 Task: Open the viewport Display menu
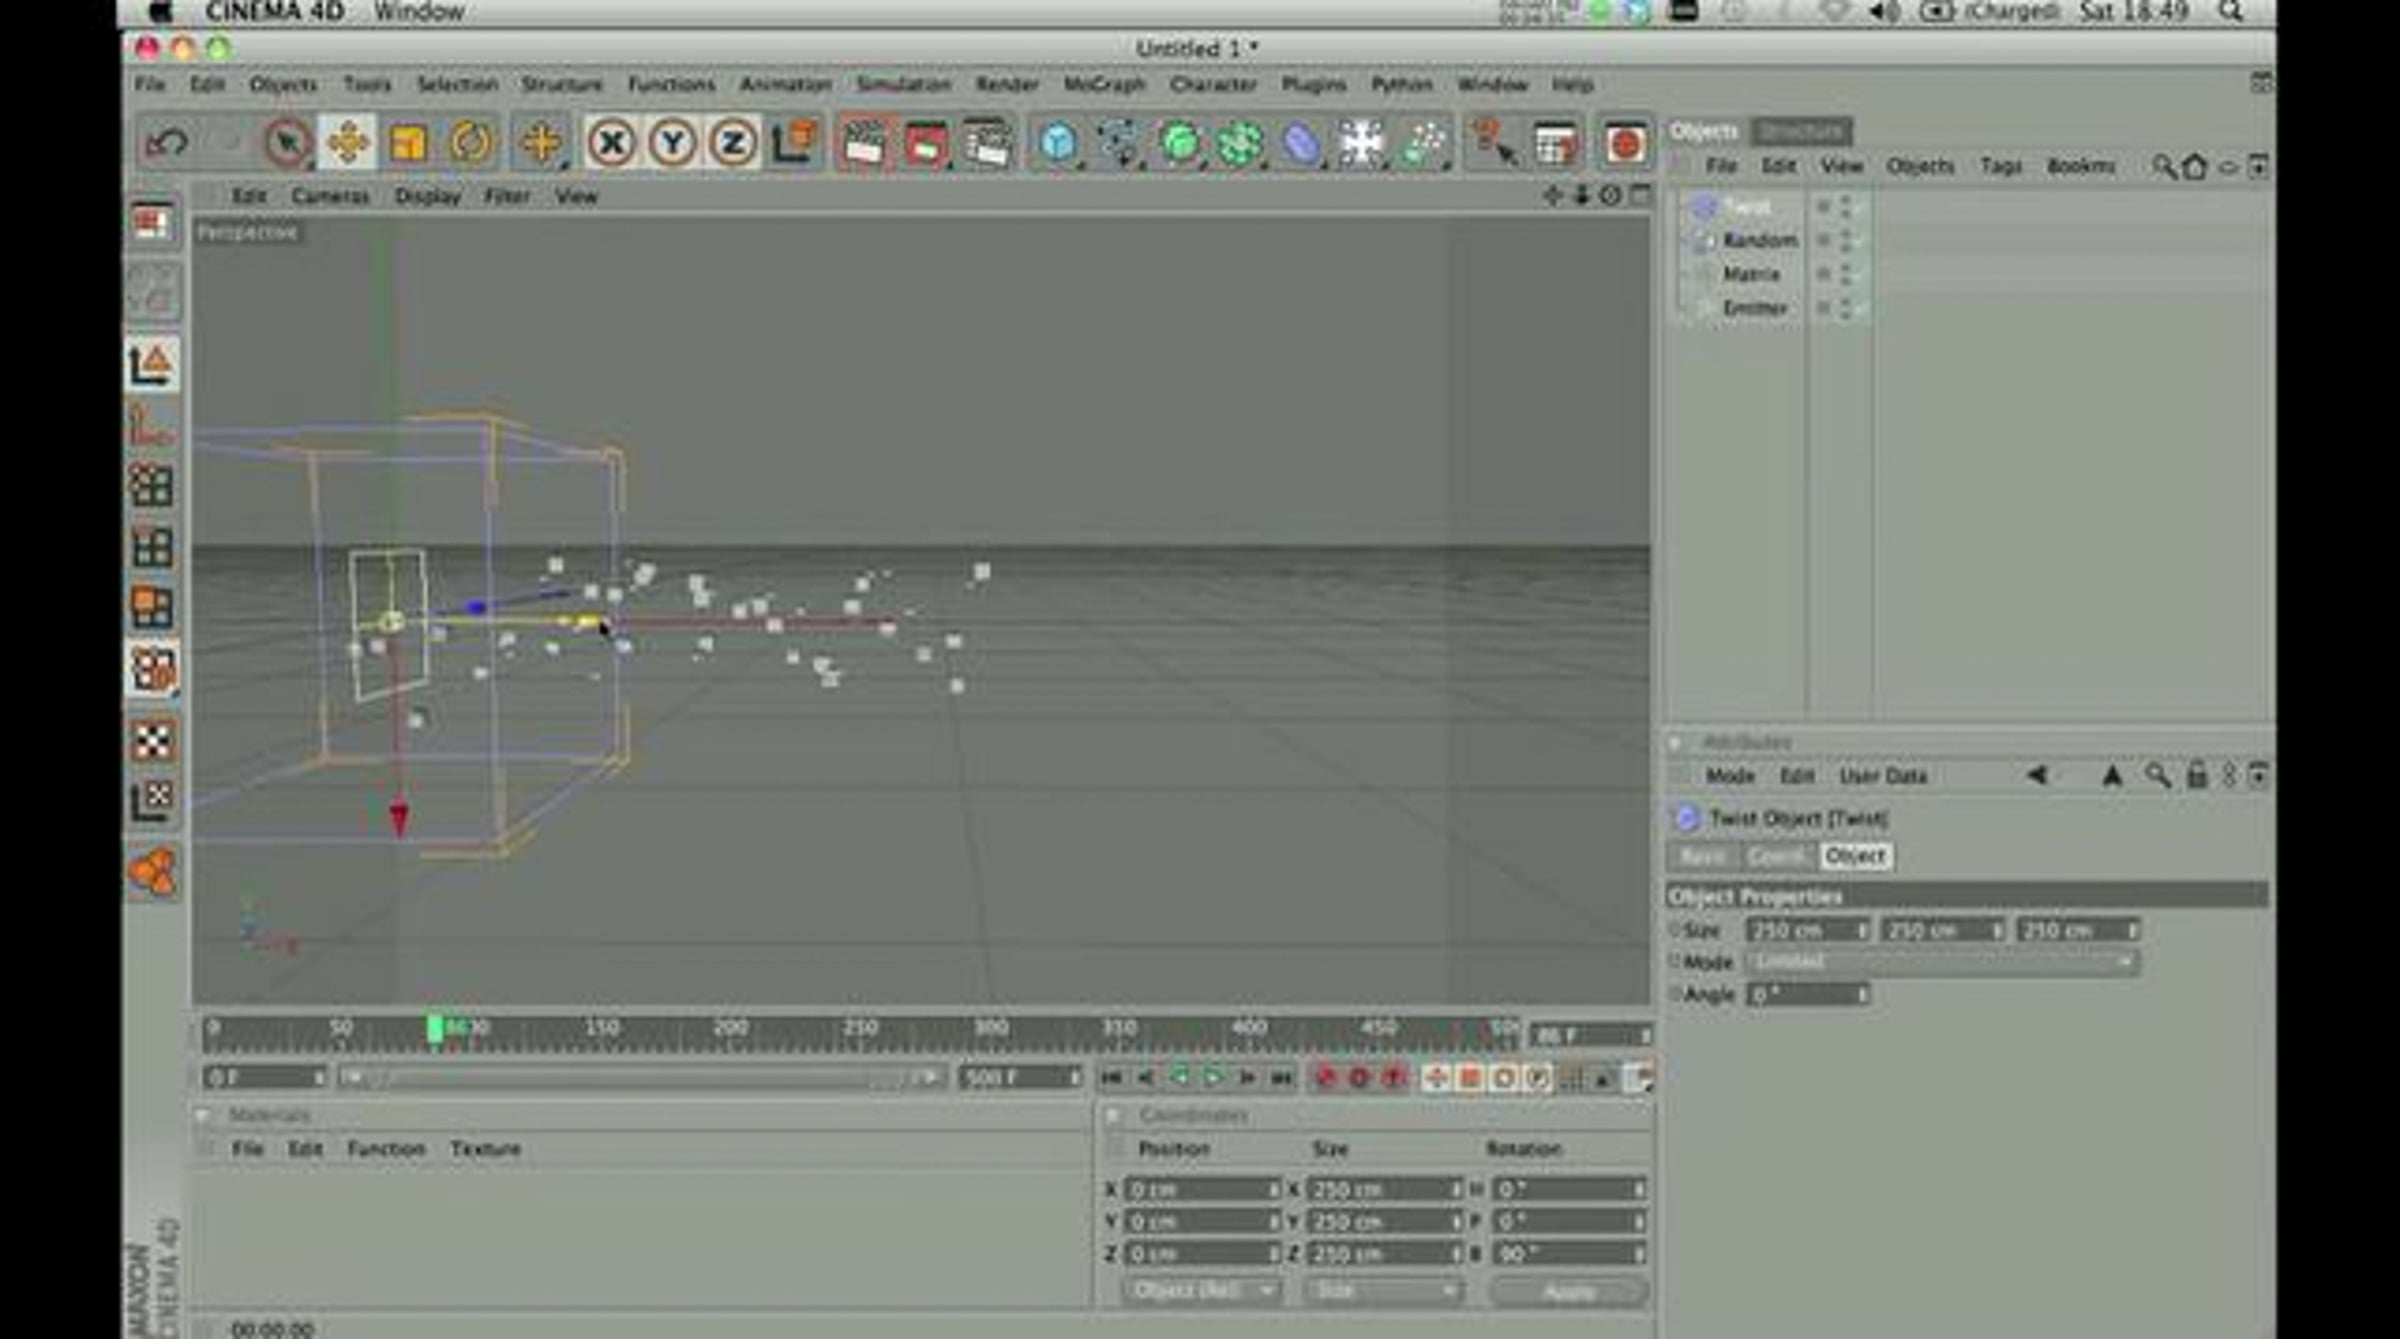coord(427,196)
